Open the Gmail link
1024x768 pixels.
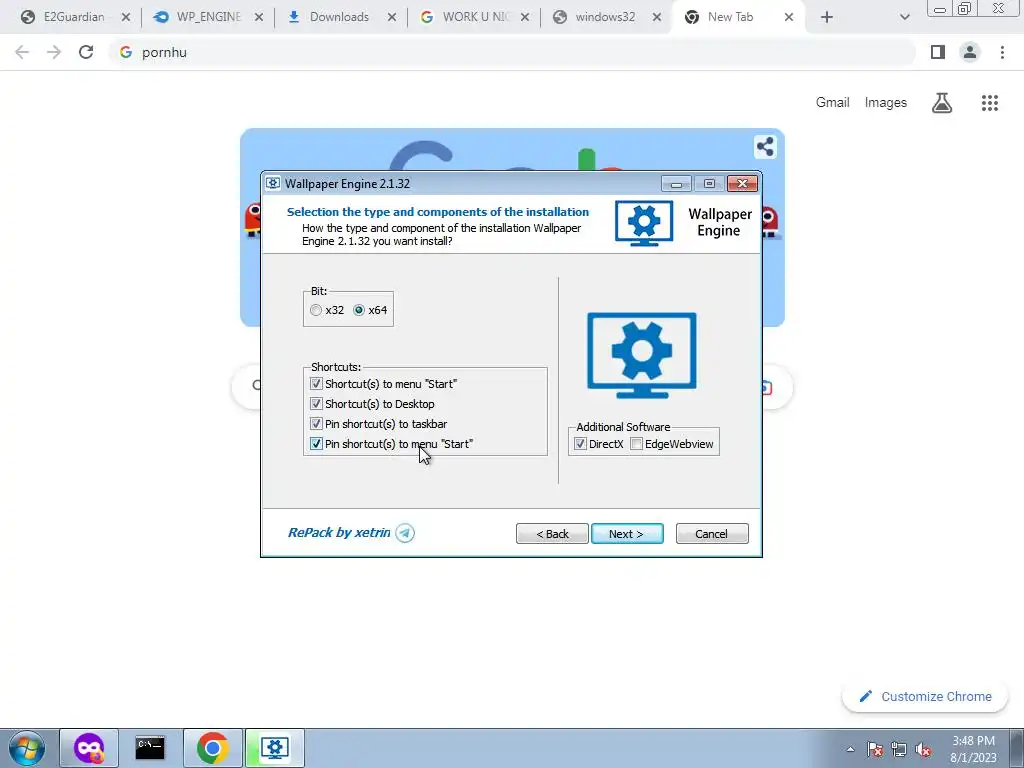[x=833, y=103]
